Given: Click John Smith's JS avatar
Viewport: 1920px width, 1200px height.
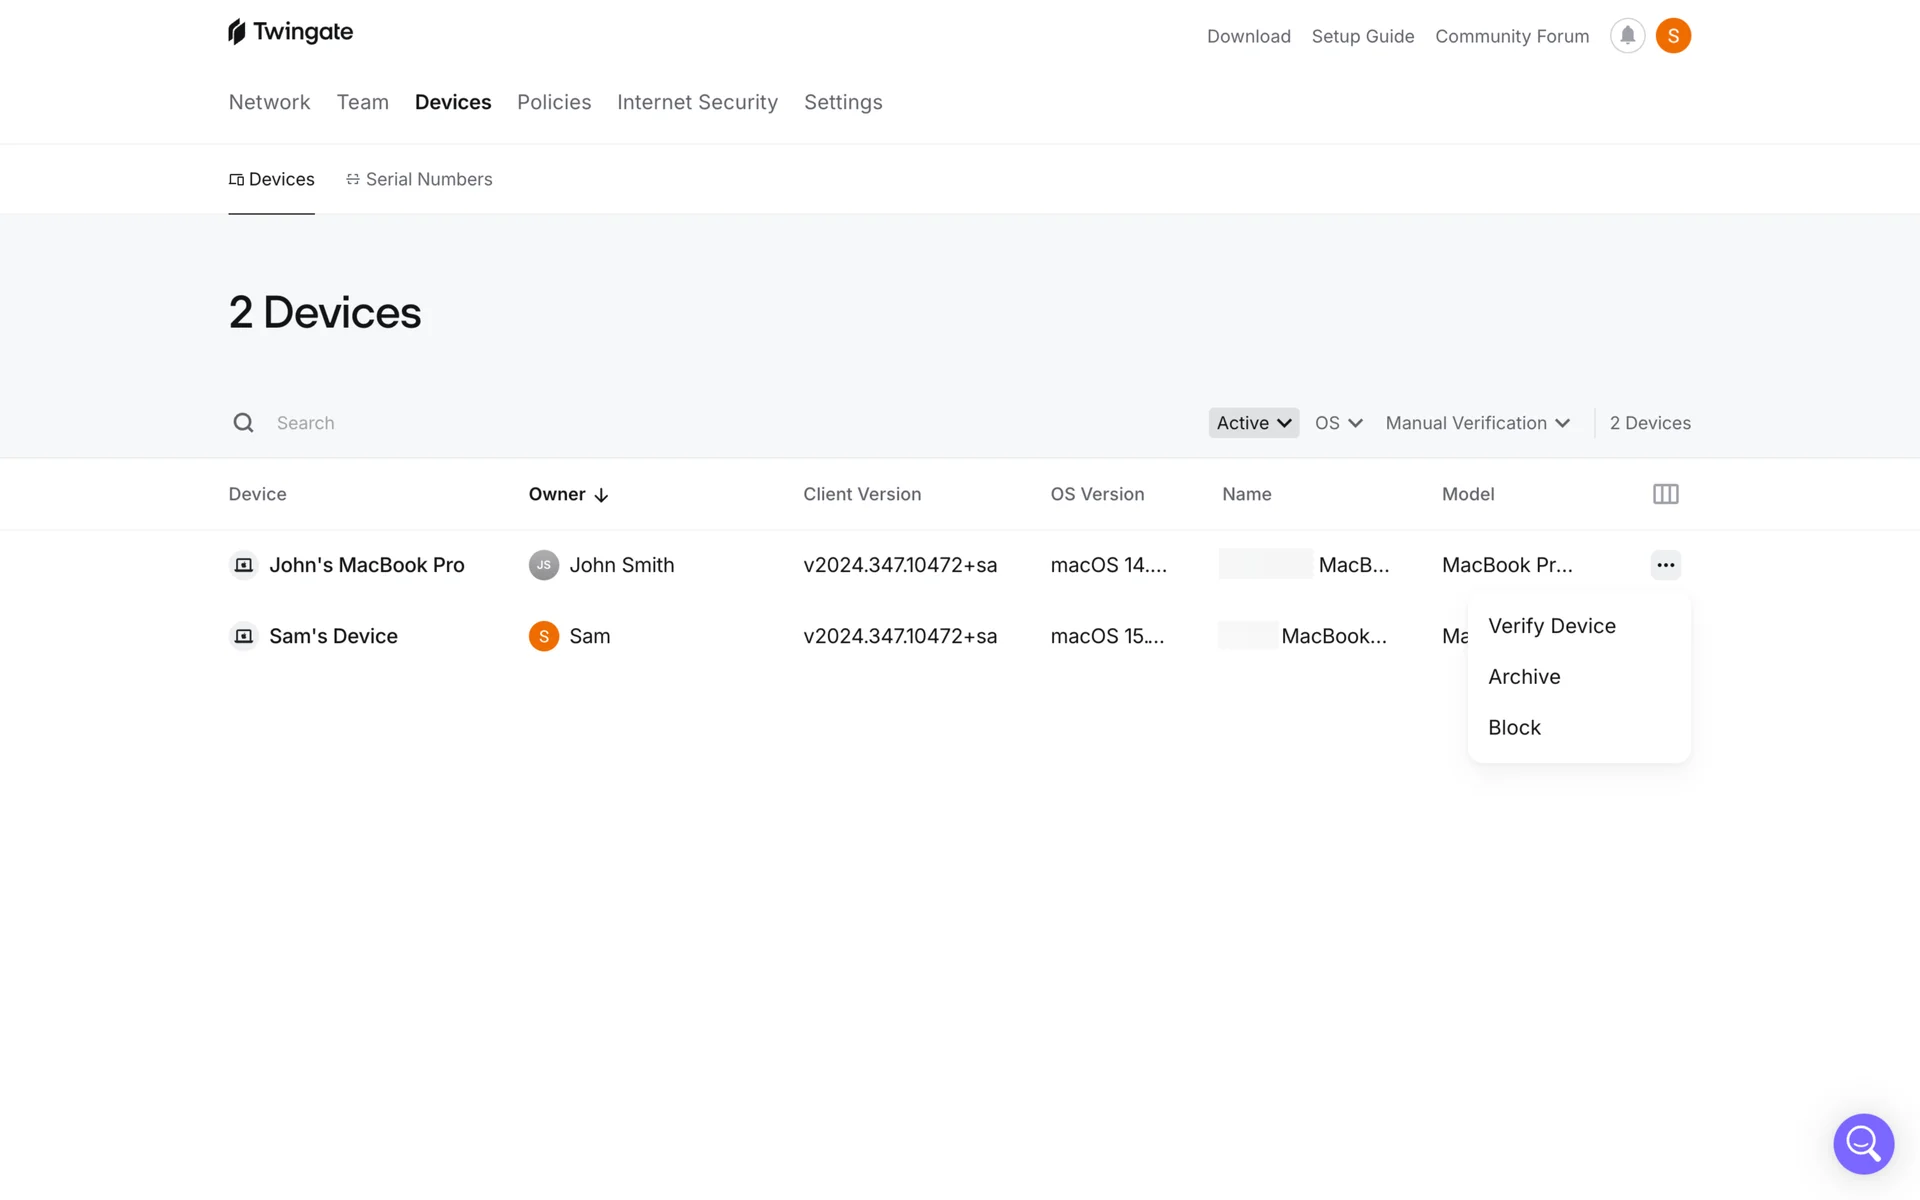Looking at the screenshot, I should pyautogui.click(x=543, y=565).
